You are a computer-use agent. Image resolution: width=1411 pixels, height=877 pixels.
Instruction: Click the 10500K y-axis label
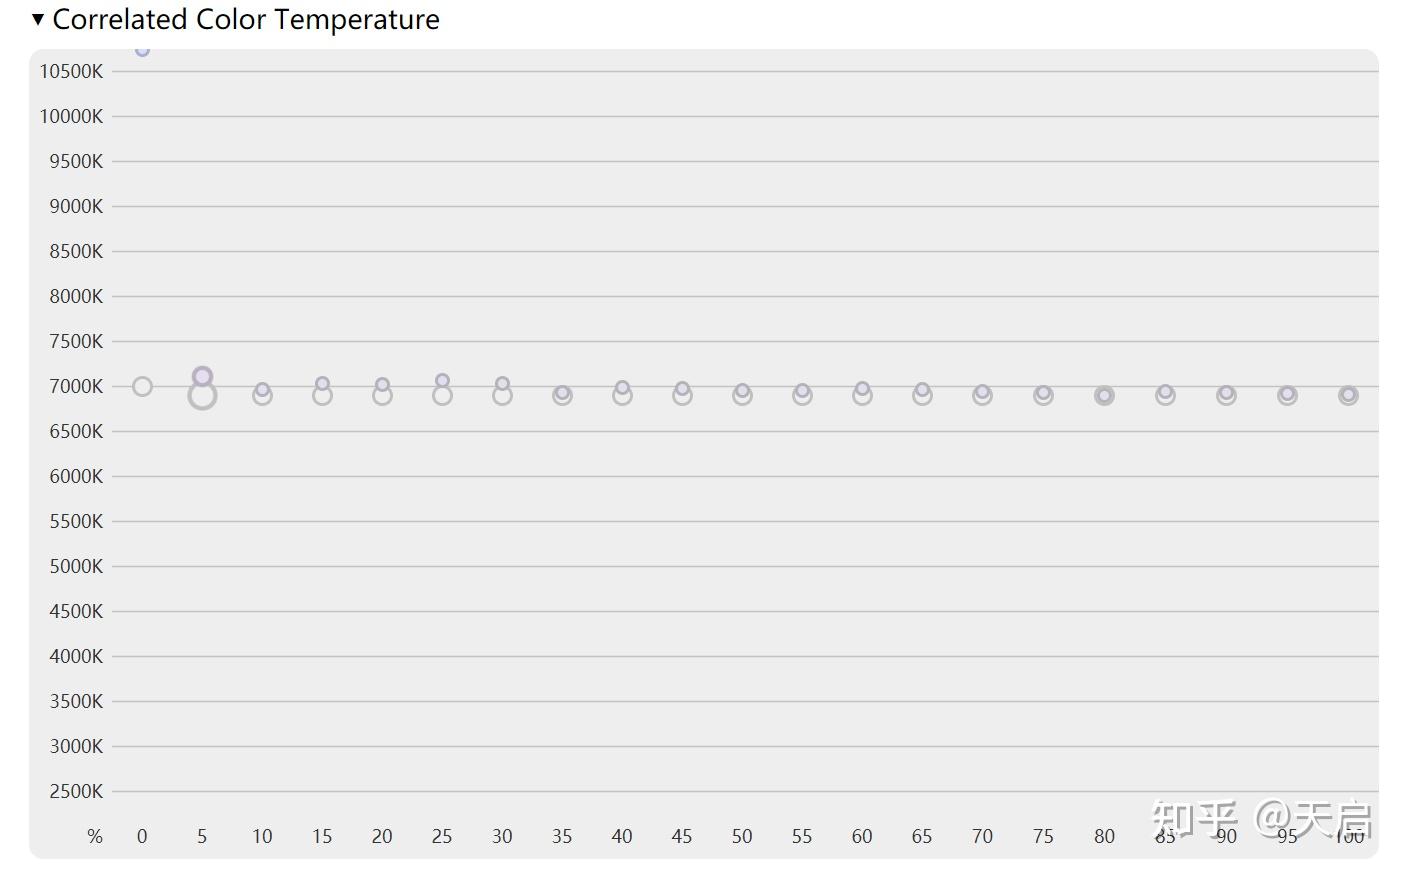(x=71, y=71)
